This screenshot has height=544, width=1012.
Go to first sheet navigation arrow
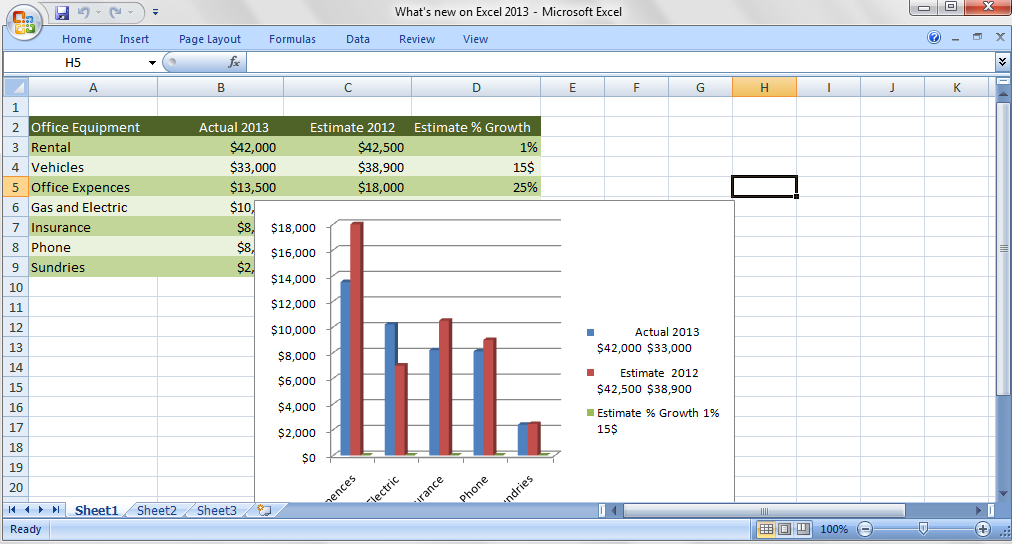12,510
